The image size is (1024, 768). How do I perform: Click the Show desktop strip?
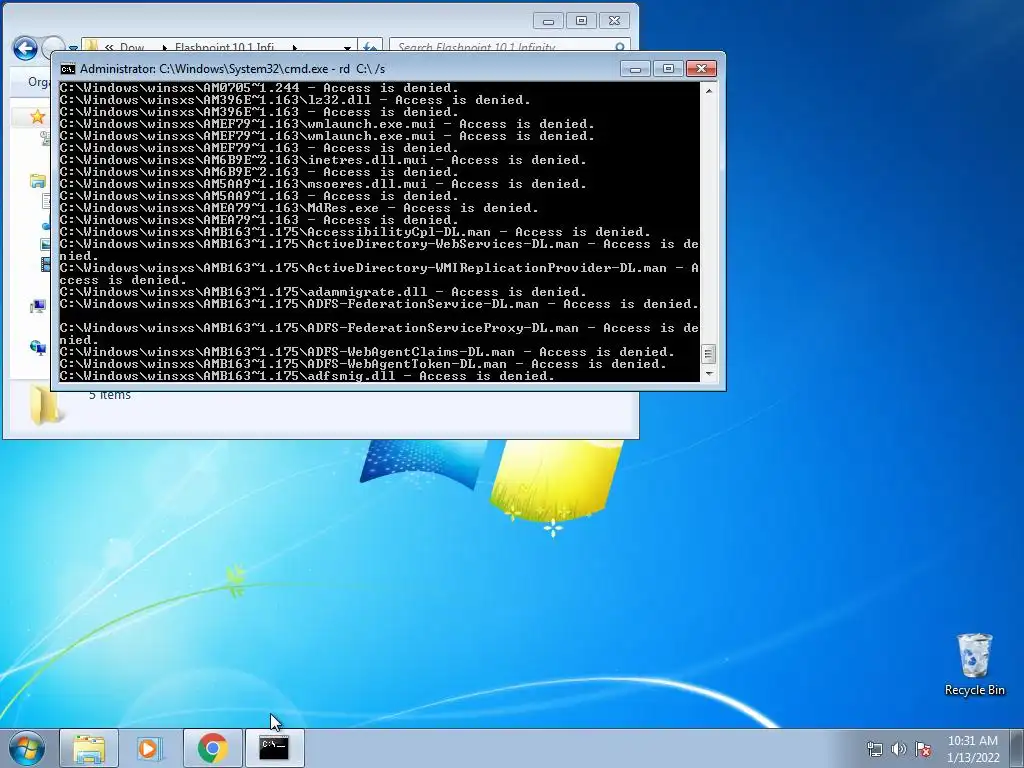pos(1017,748)
